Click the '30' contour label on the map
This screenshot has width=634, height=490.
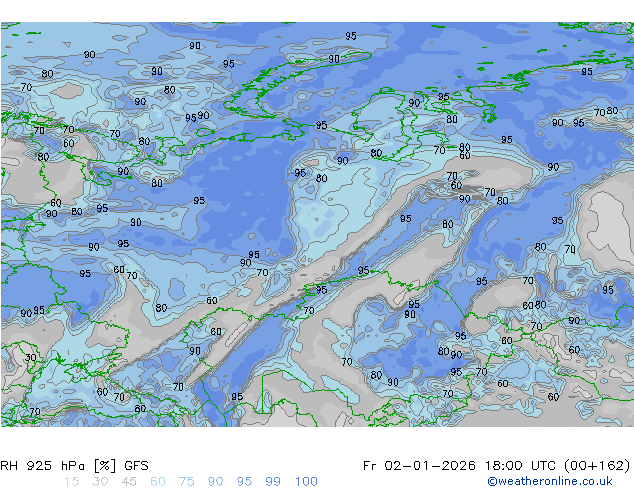(x=30, y=358)
